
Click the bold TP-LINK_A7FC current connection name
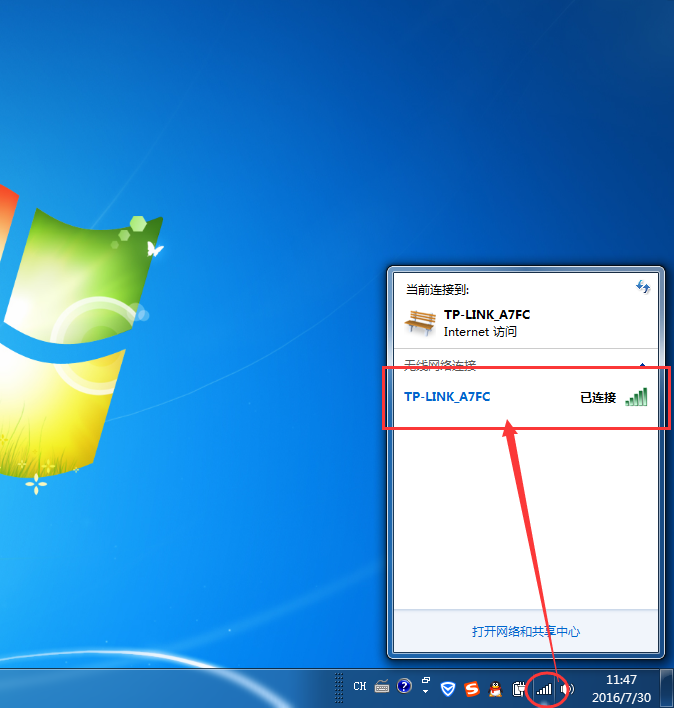(487, 315)
